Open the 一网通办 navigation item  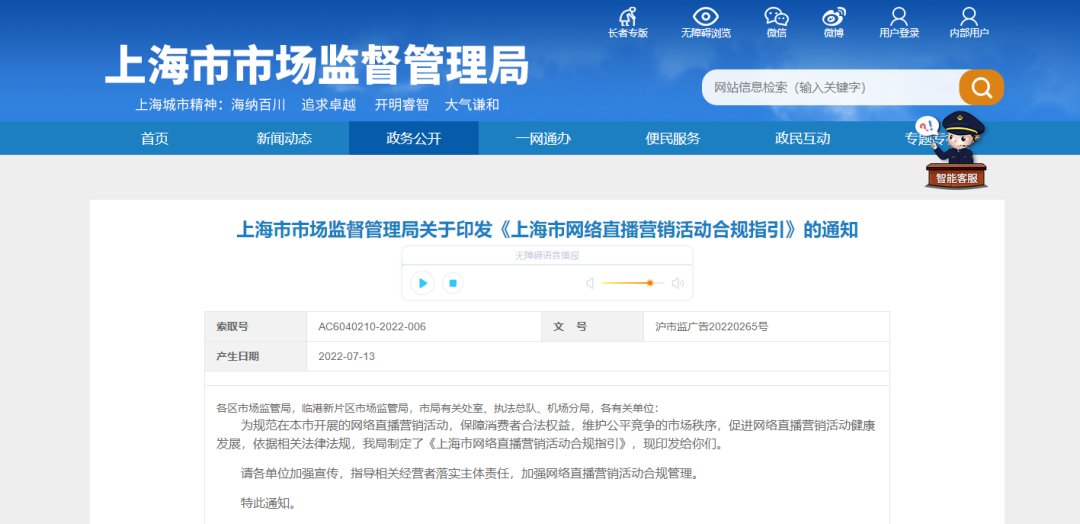click(x=543, y=138)
